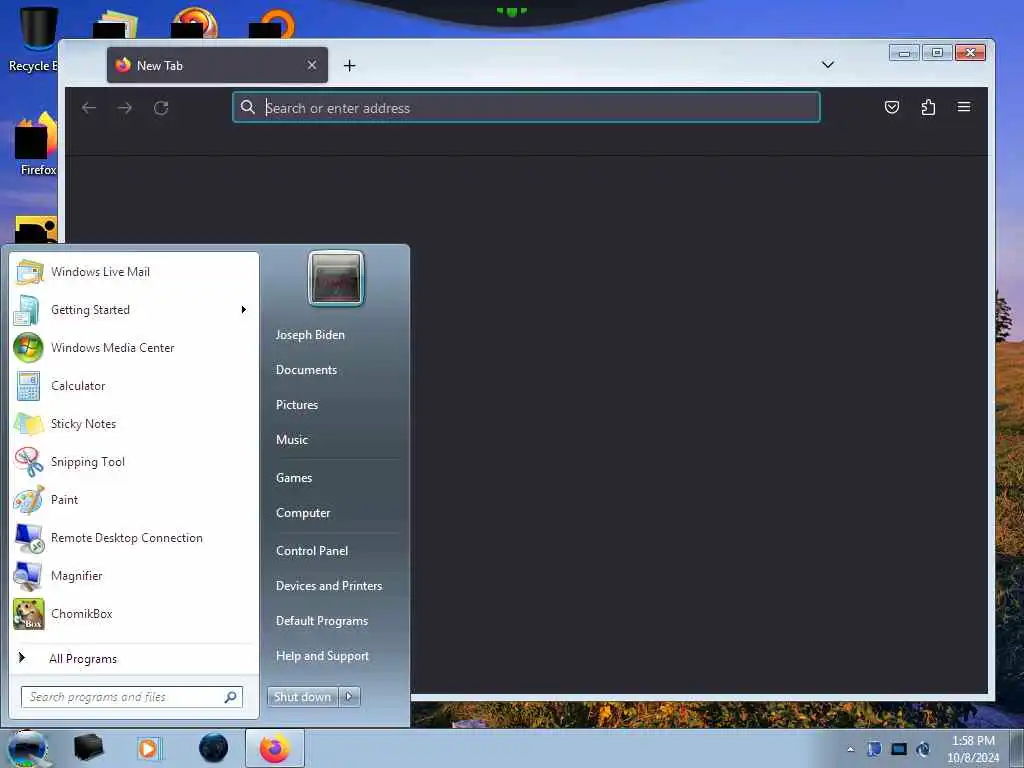Image resolution: width=1024 pixels, height=768 pixels.
Task: Click the Firefox back arrow
Action: (89, 108)
